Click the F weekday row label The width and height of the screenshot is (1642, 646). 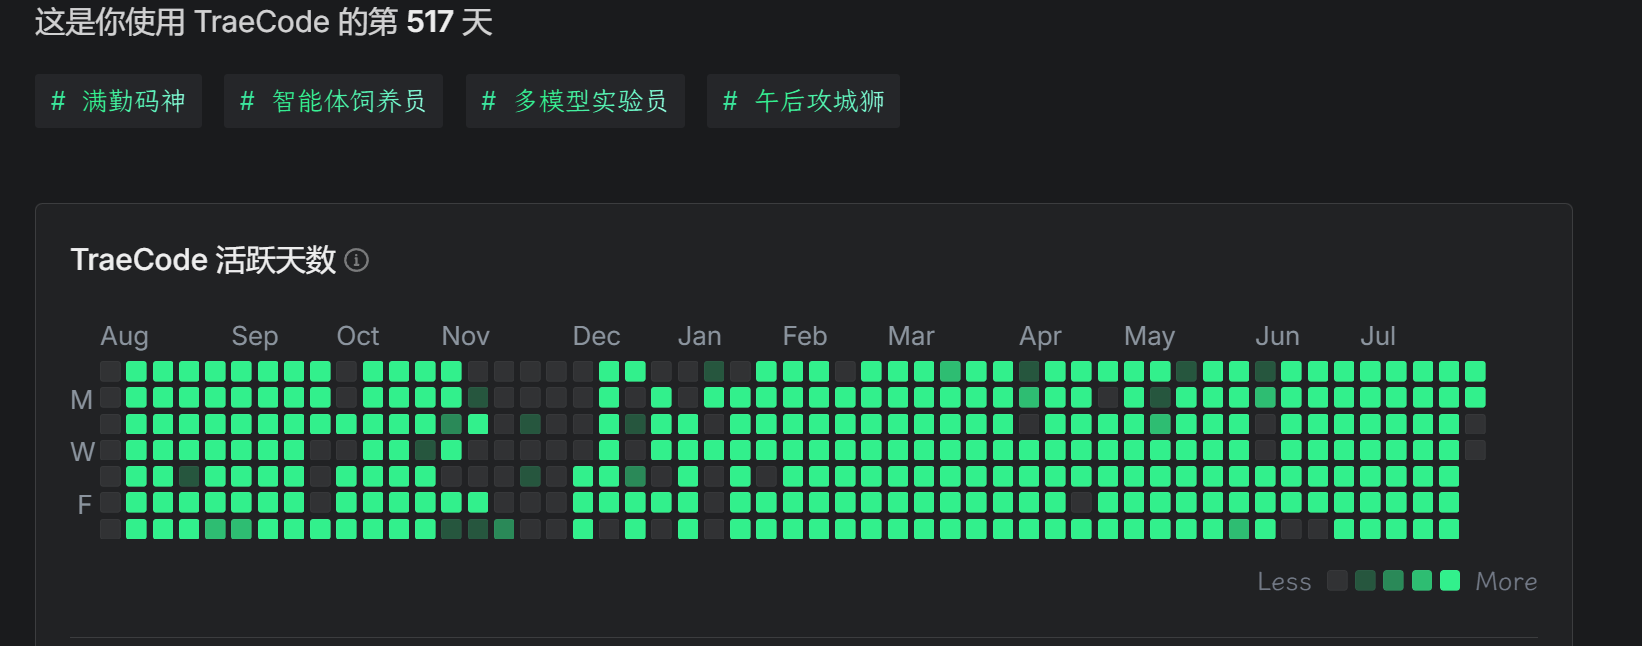(84, 505)
